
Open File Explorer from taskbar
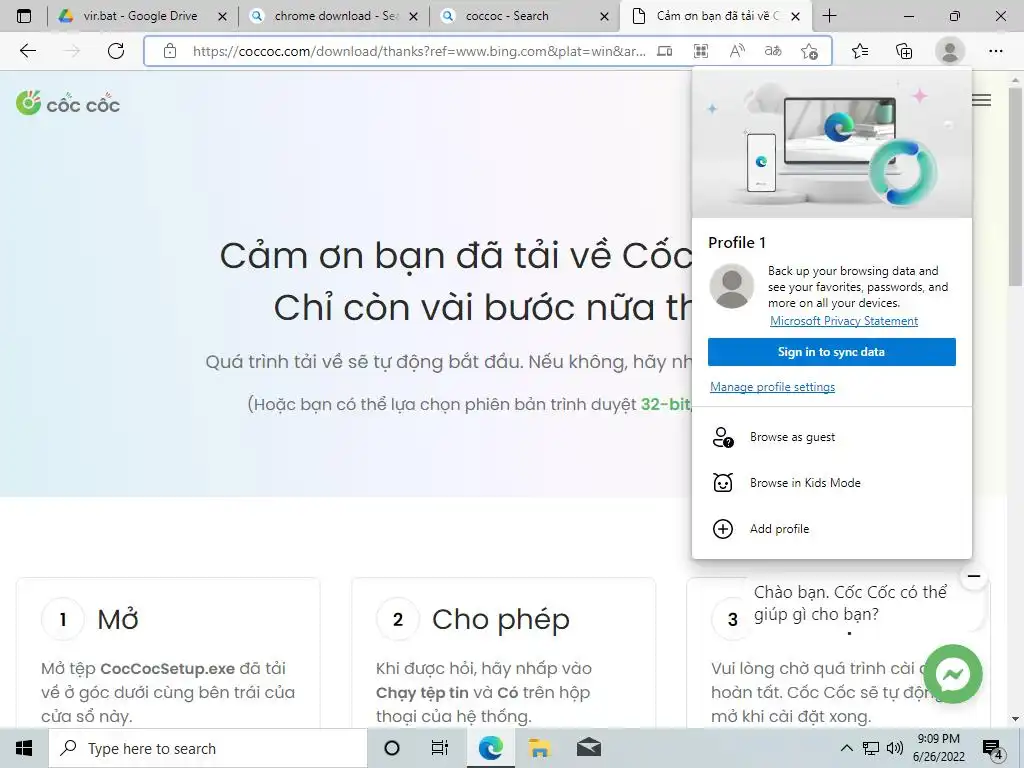click(x=539, y=748)
